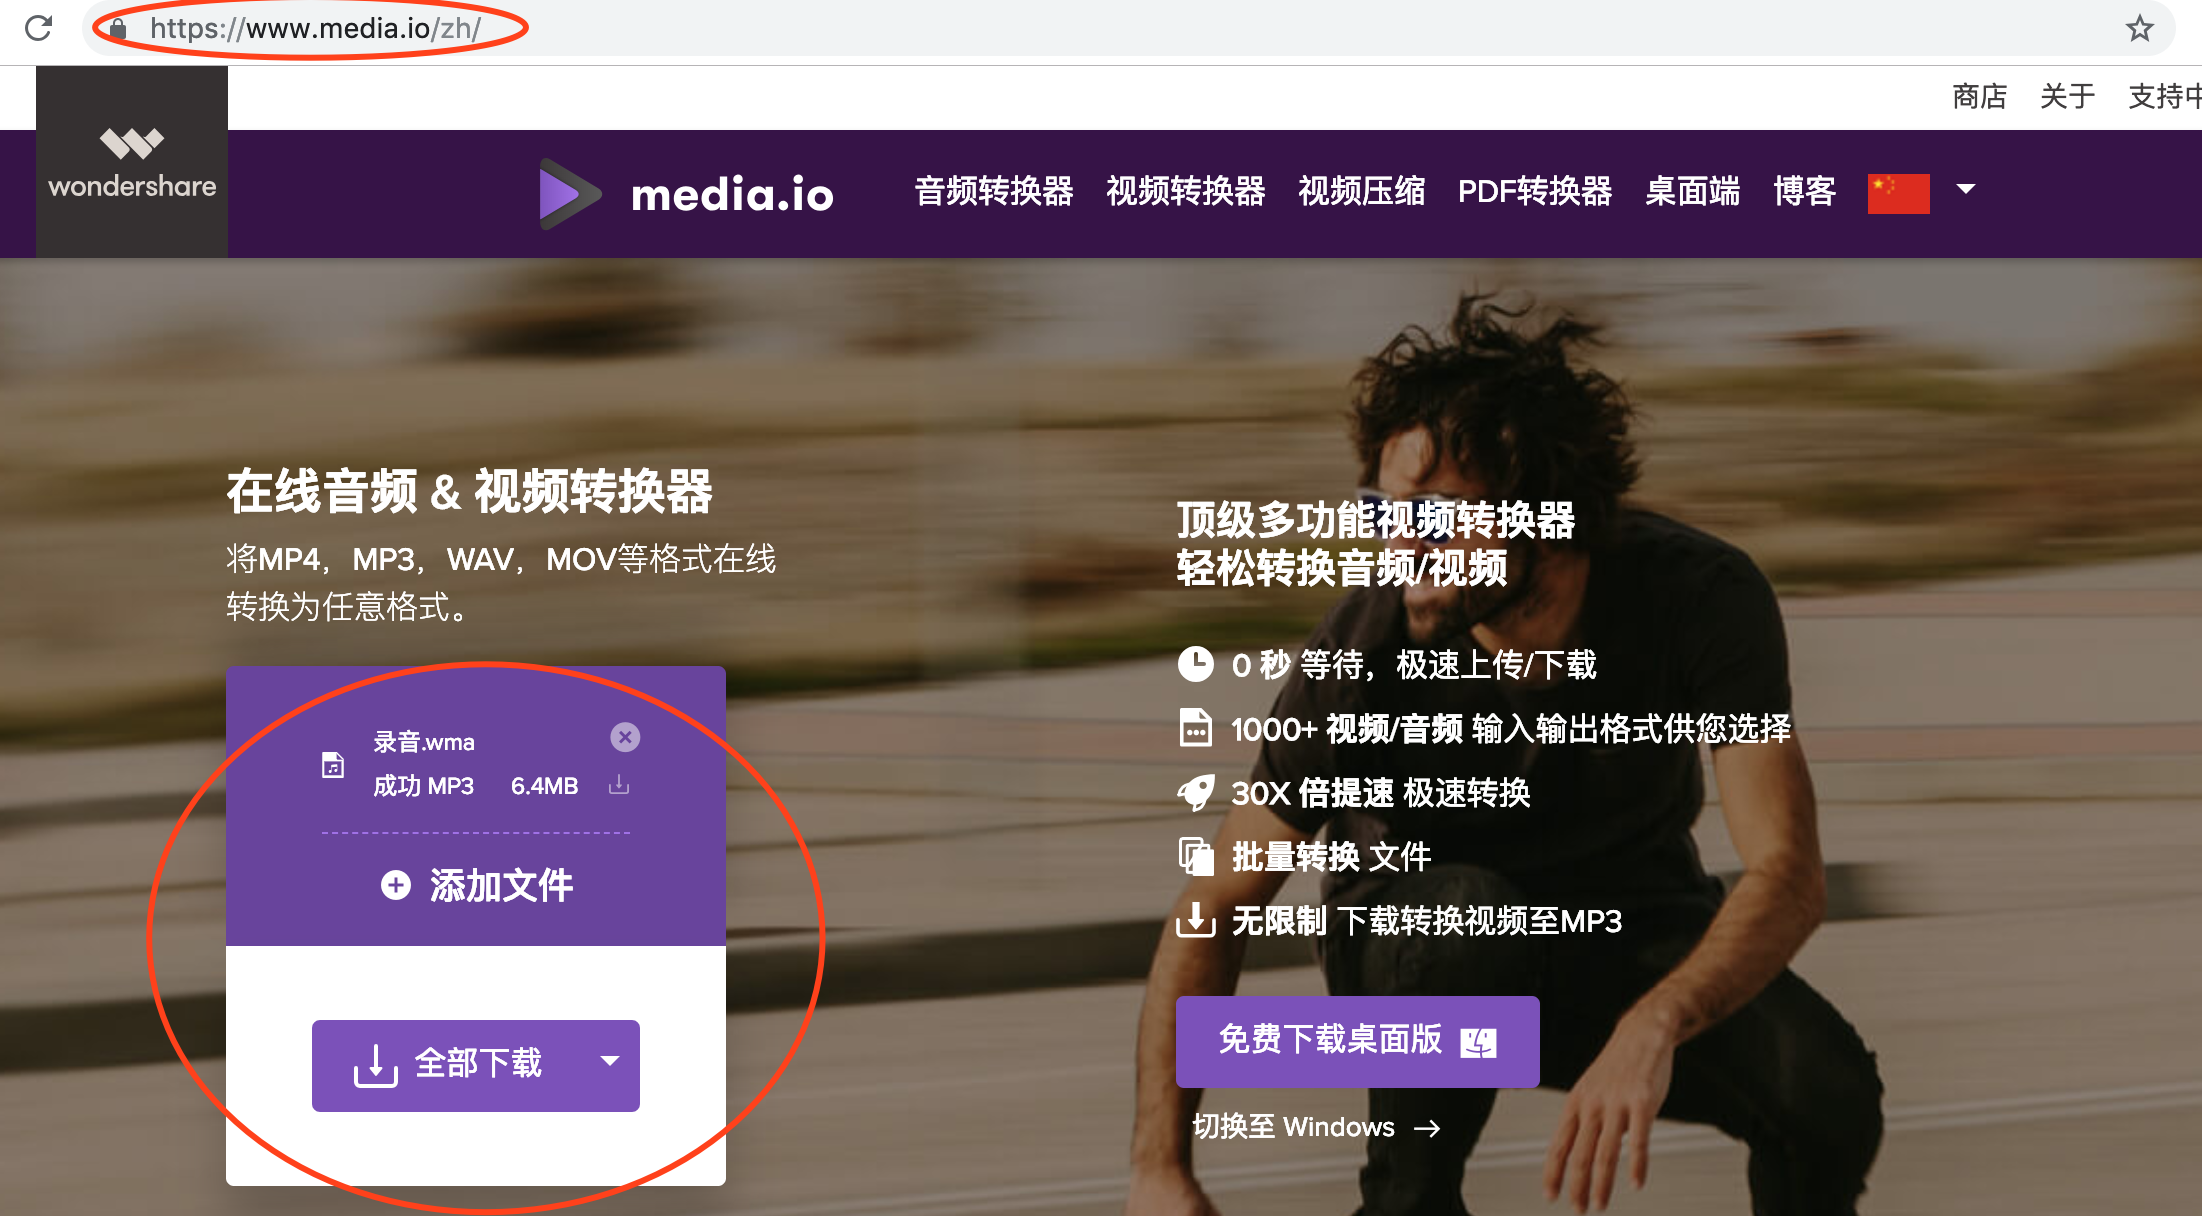The width and height of the screenshot is (2202, 1216).
Task: Open the 视频压缩 menu item
Action: click(1361, 191)
